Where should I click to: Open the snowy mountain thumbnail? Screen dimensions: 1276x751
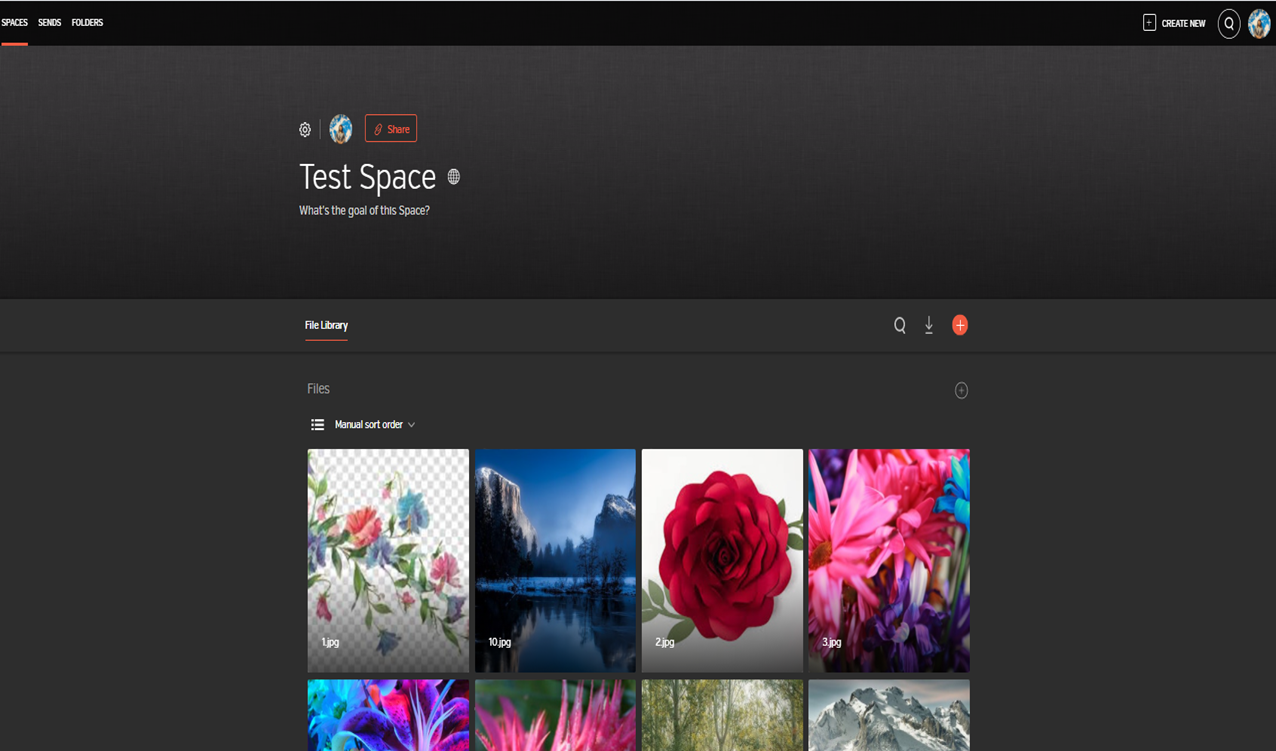click(x=889, y=715)
